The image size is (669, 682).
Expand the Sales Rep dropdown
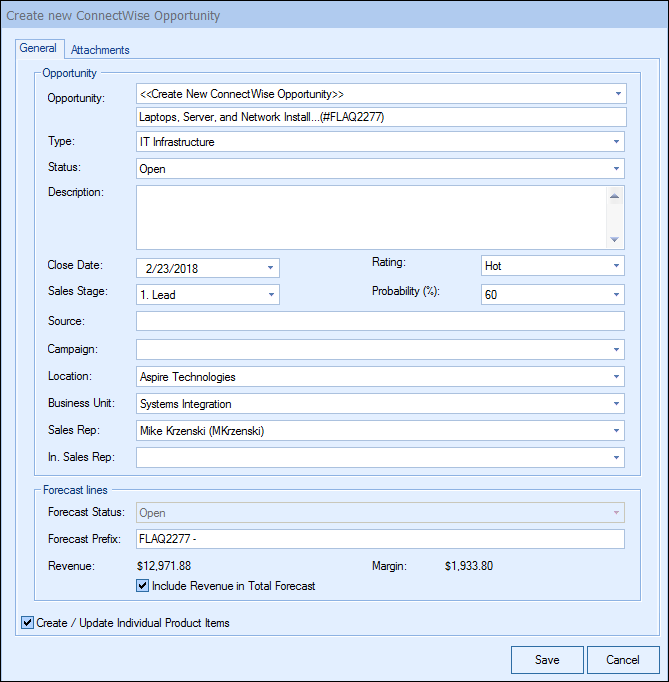[618, 431]
